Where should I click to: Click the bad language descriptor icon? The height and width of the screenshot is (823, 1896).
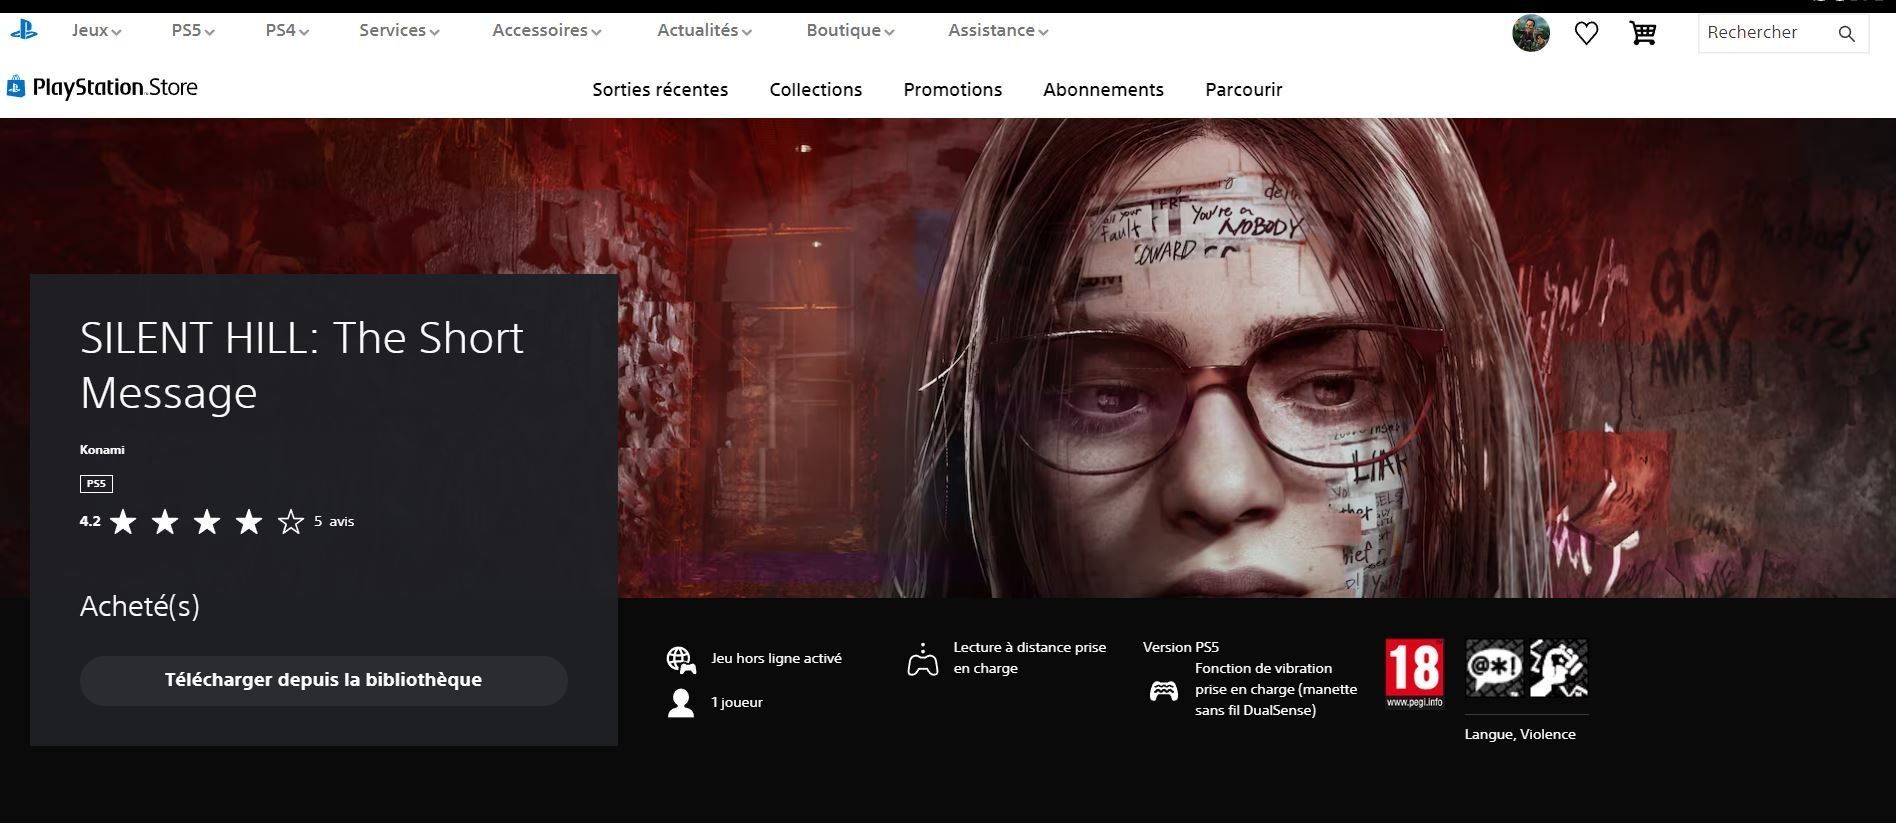pos(1494,667)
